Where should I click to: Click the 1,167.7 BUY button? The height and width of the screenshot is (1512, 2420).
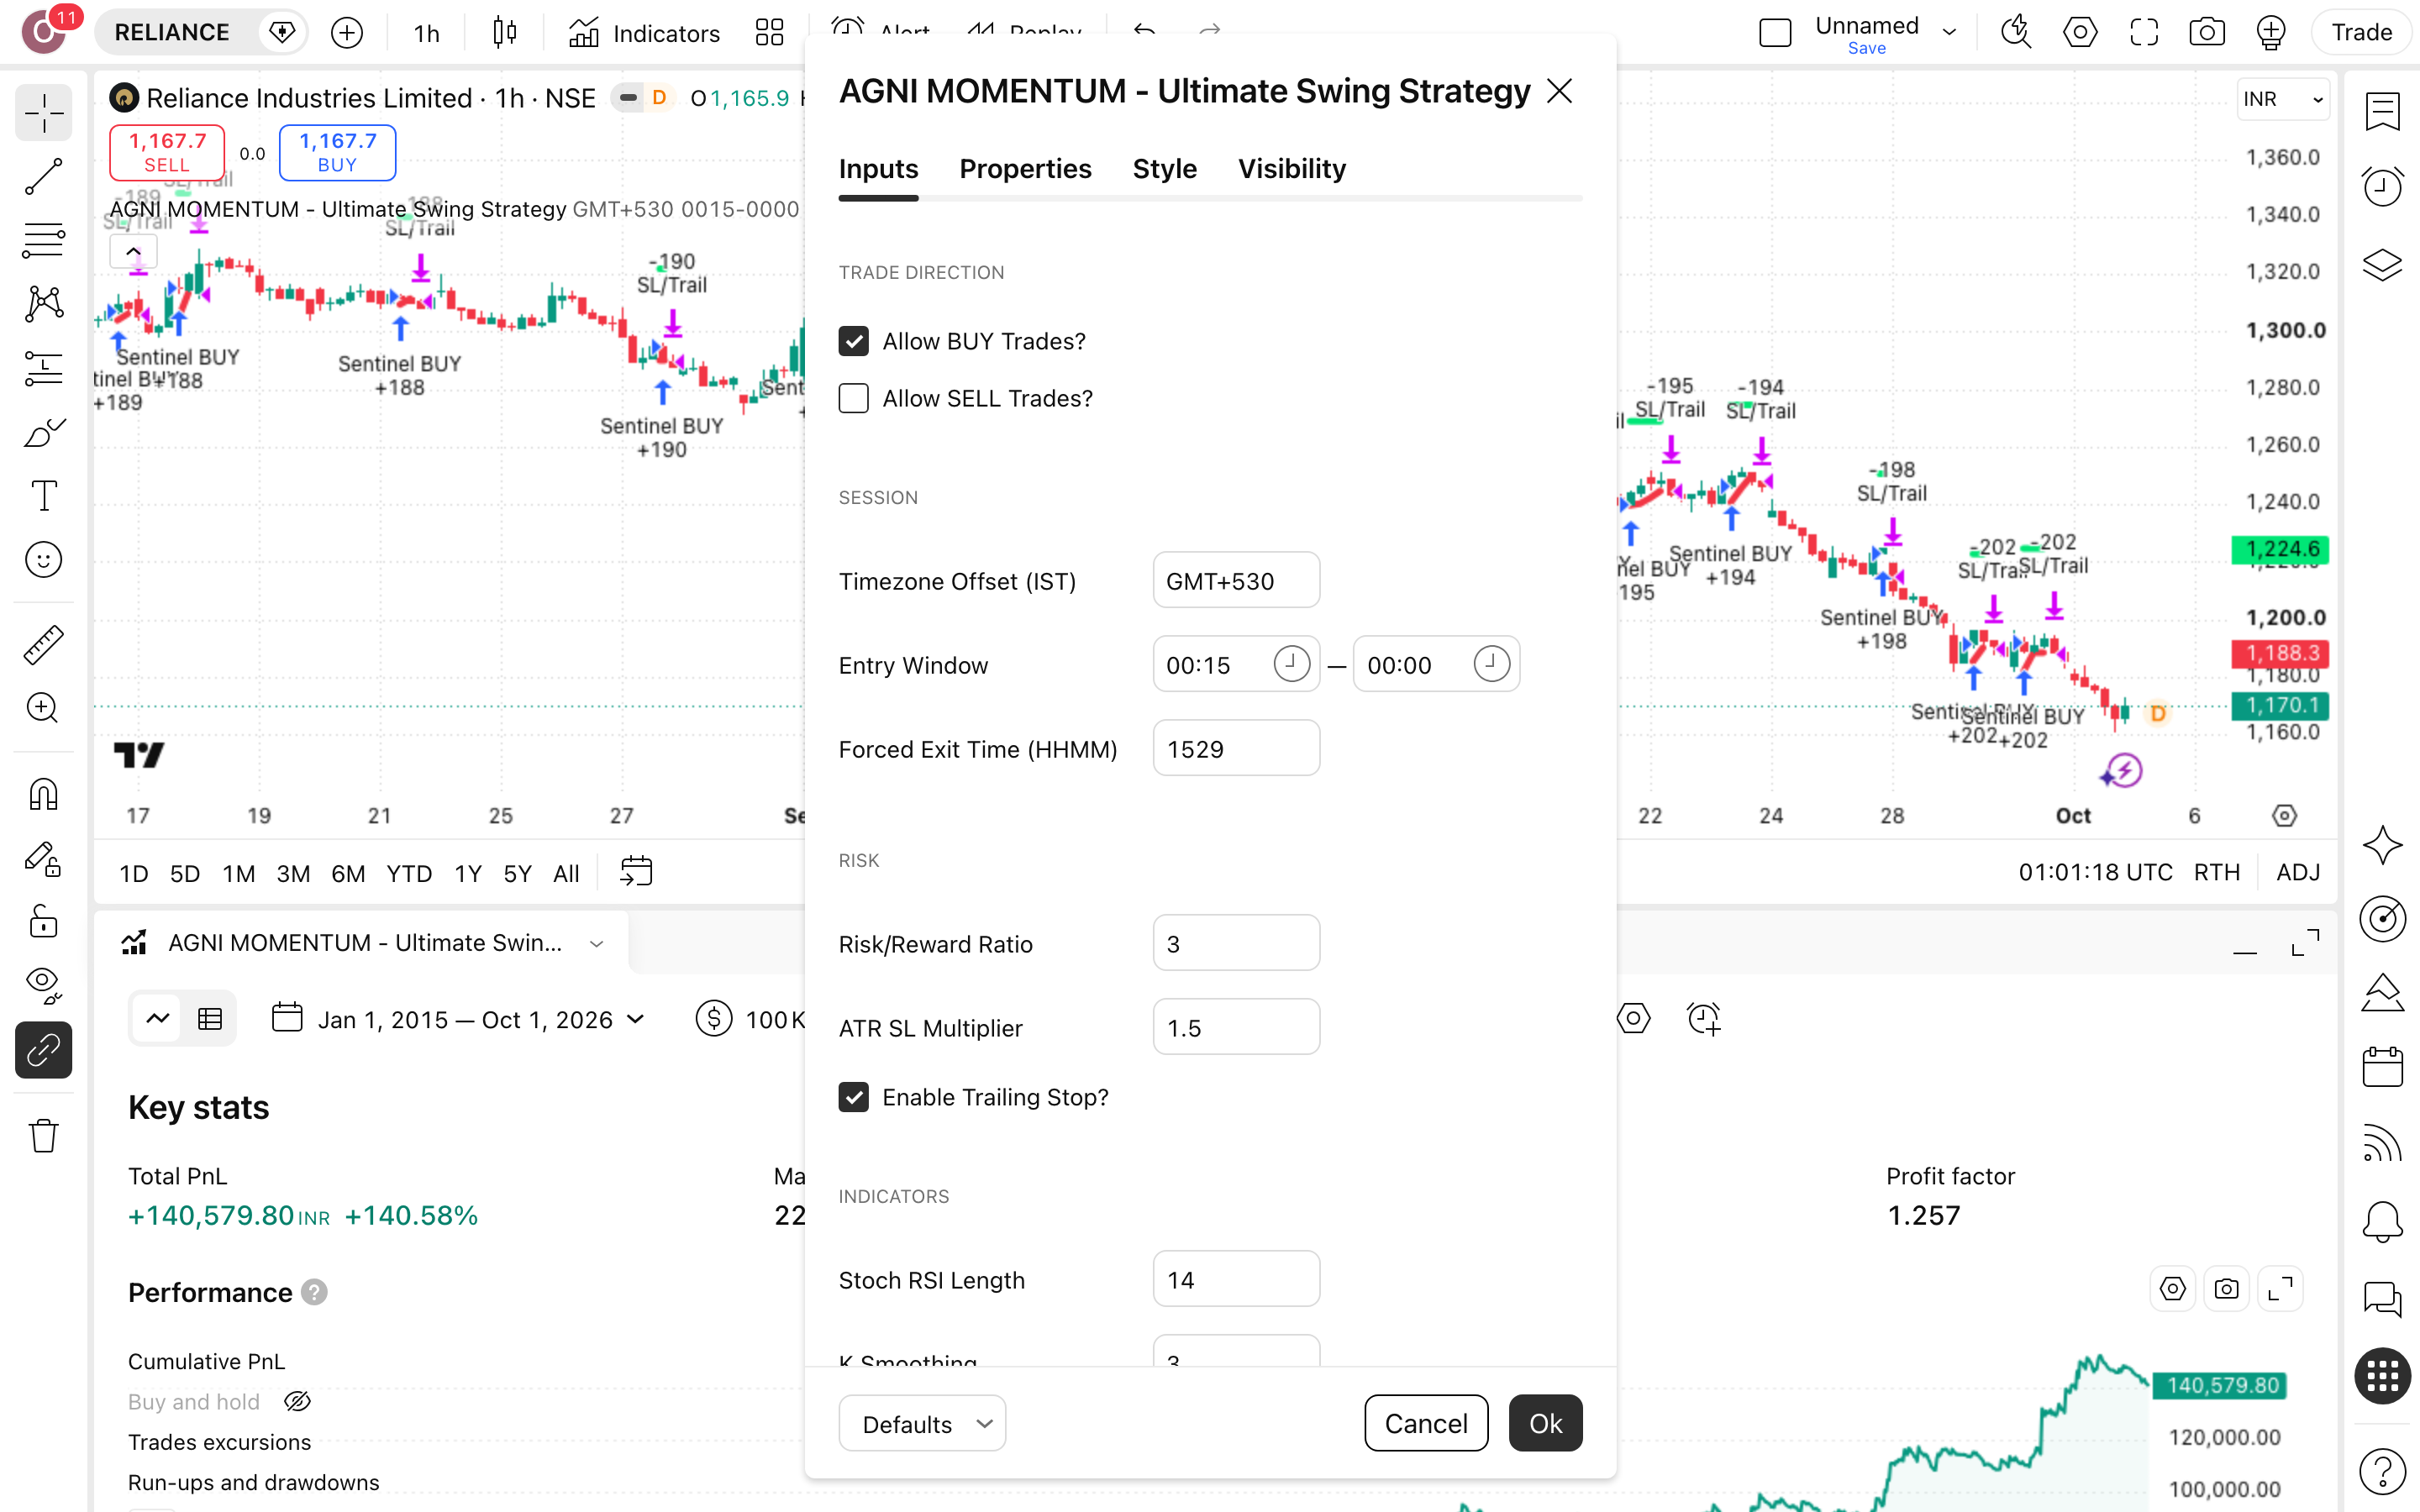[337, 152]
